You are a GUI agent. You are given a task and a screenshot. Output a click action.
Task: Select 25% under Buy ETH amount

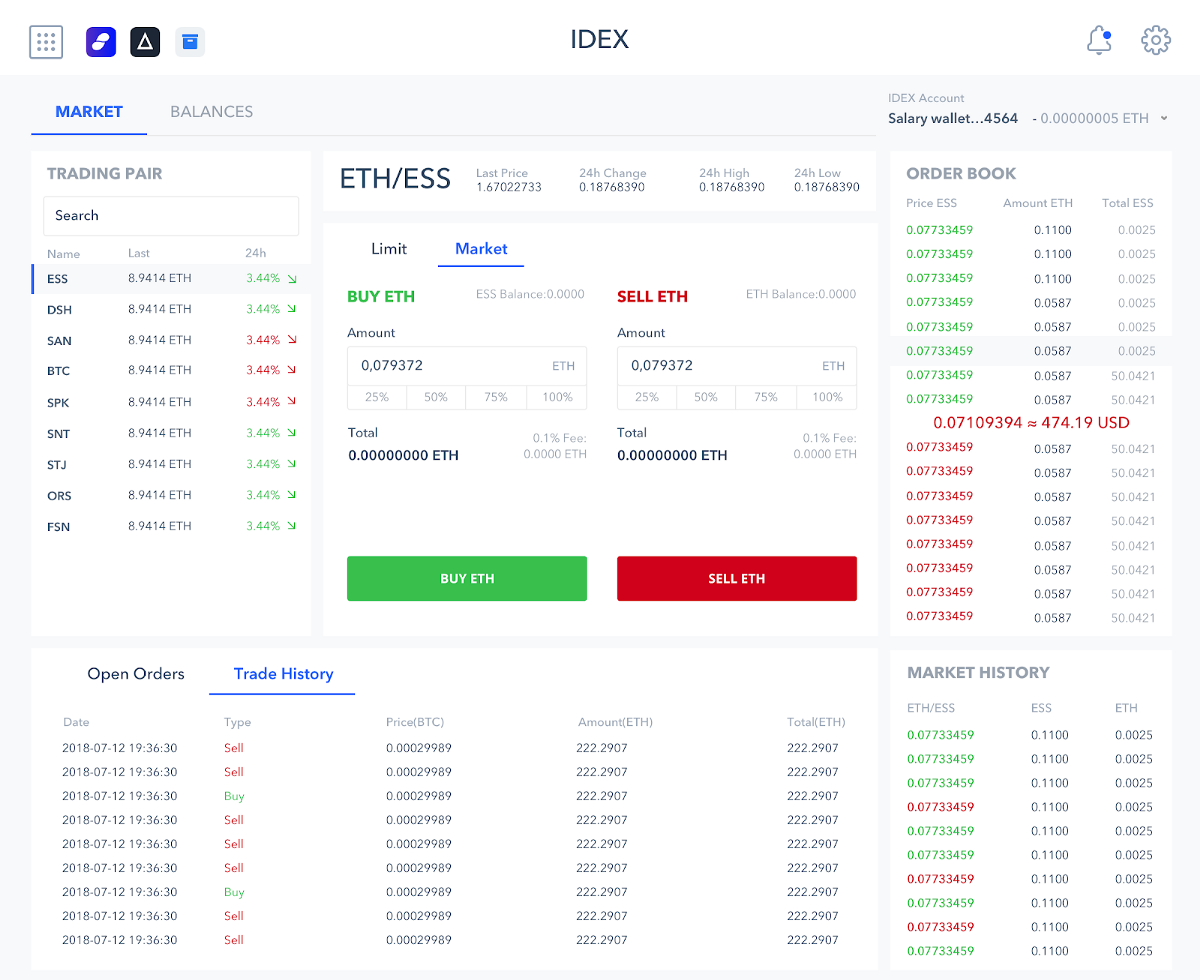click(377, 397)
